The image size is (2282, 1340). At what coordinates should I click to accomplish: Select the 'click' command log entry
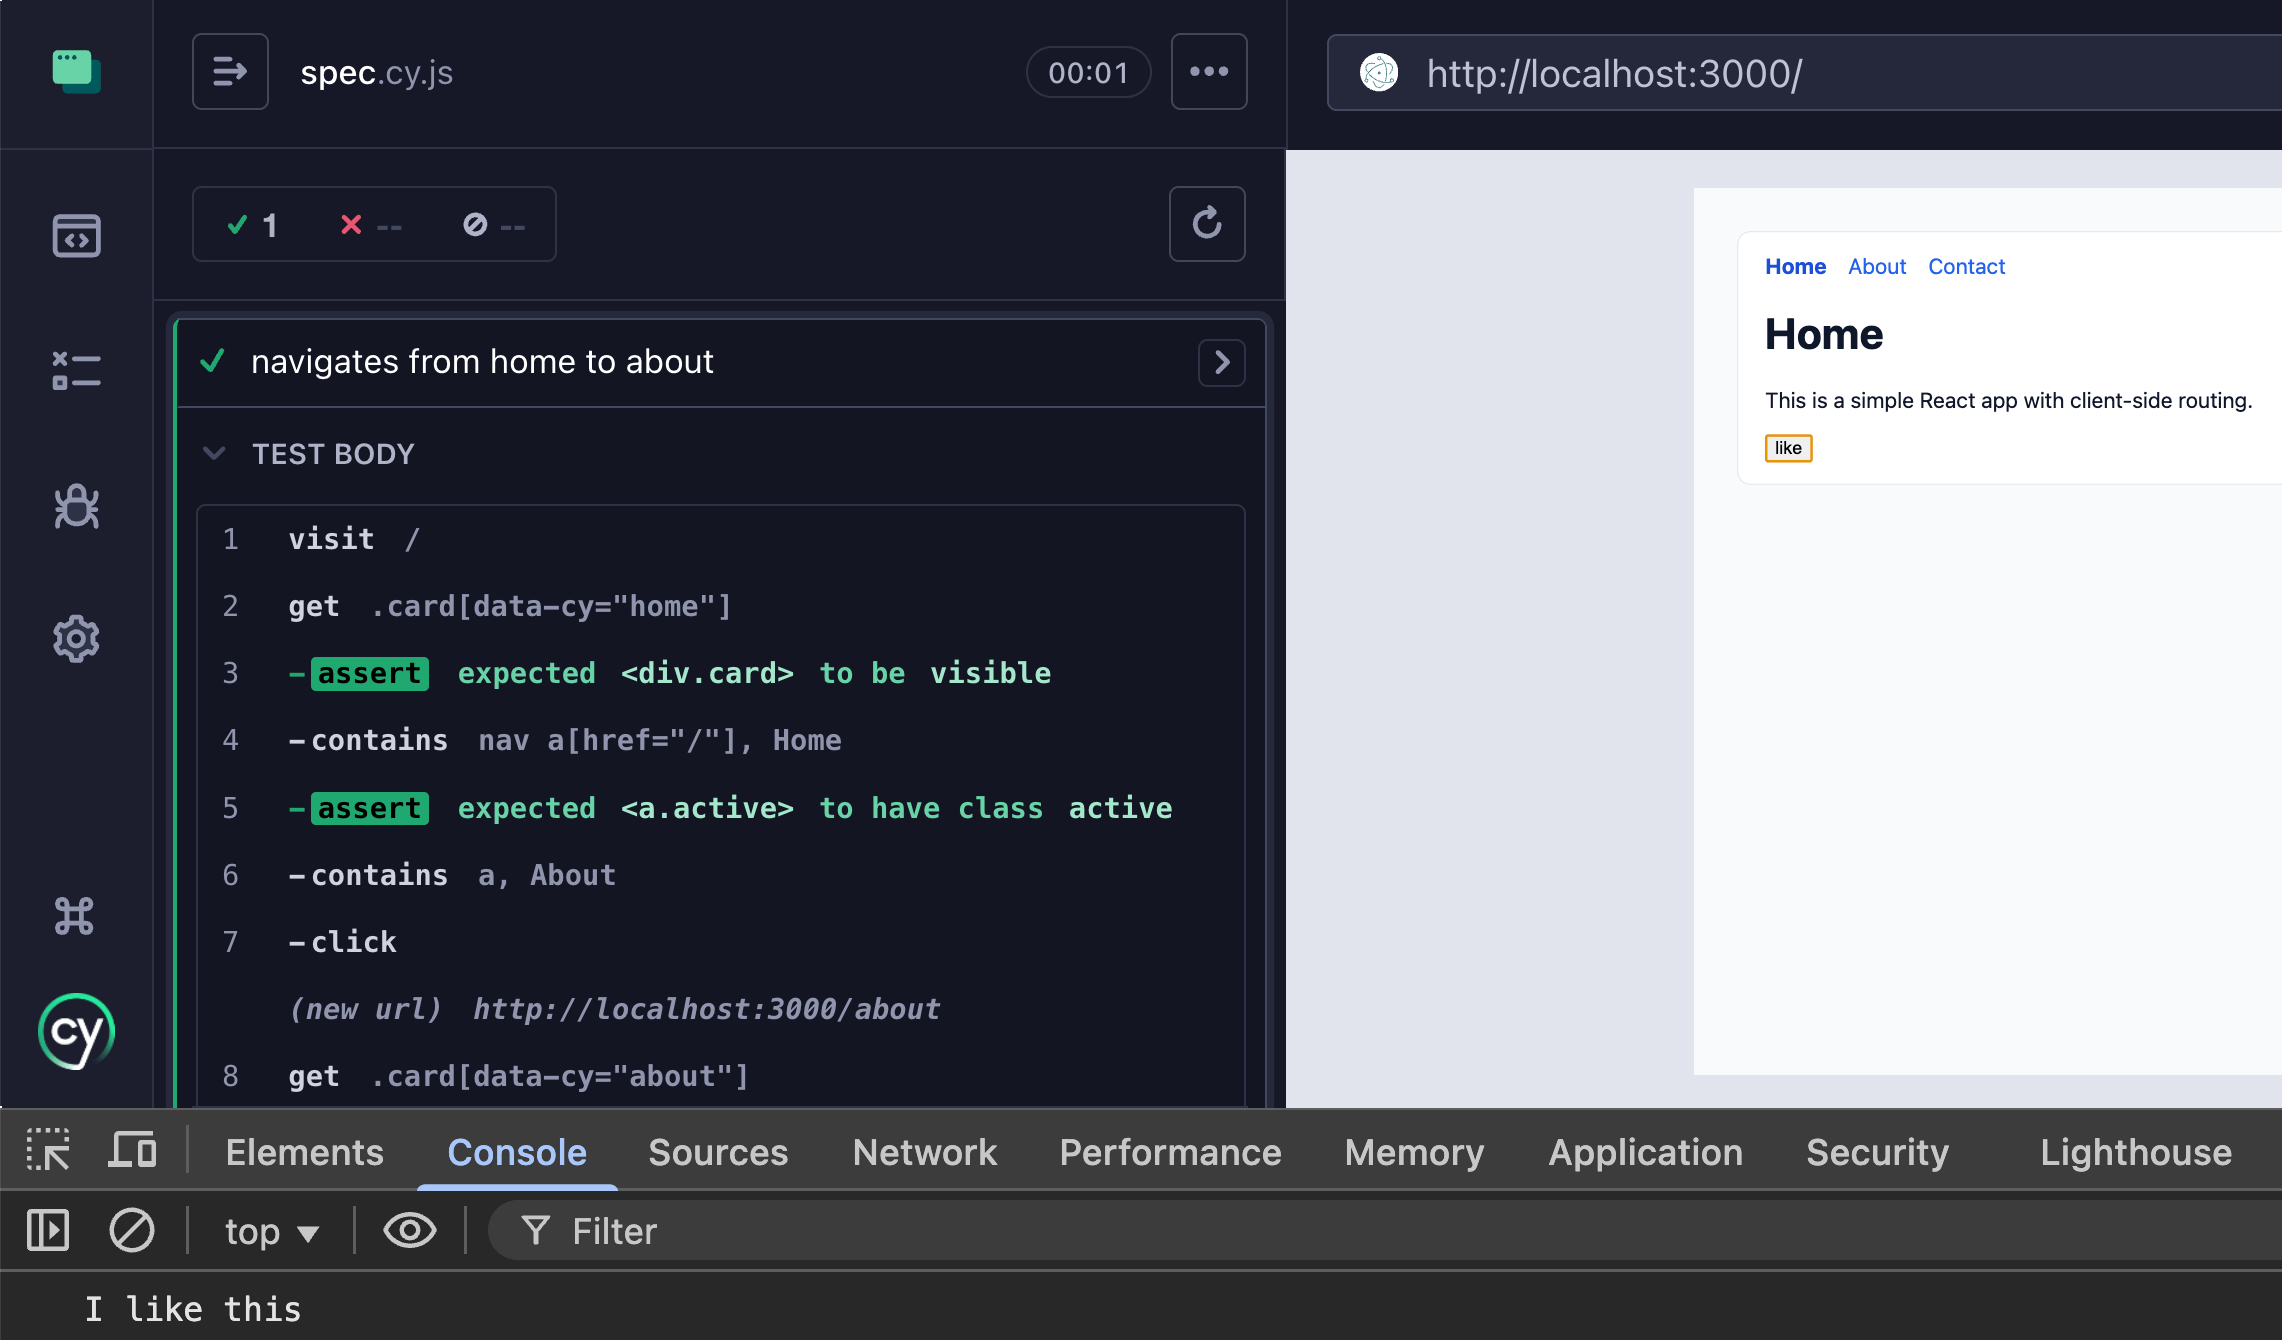pyautogui.click(x=721, y=942)
